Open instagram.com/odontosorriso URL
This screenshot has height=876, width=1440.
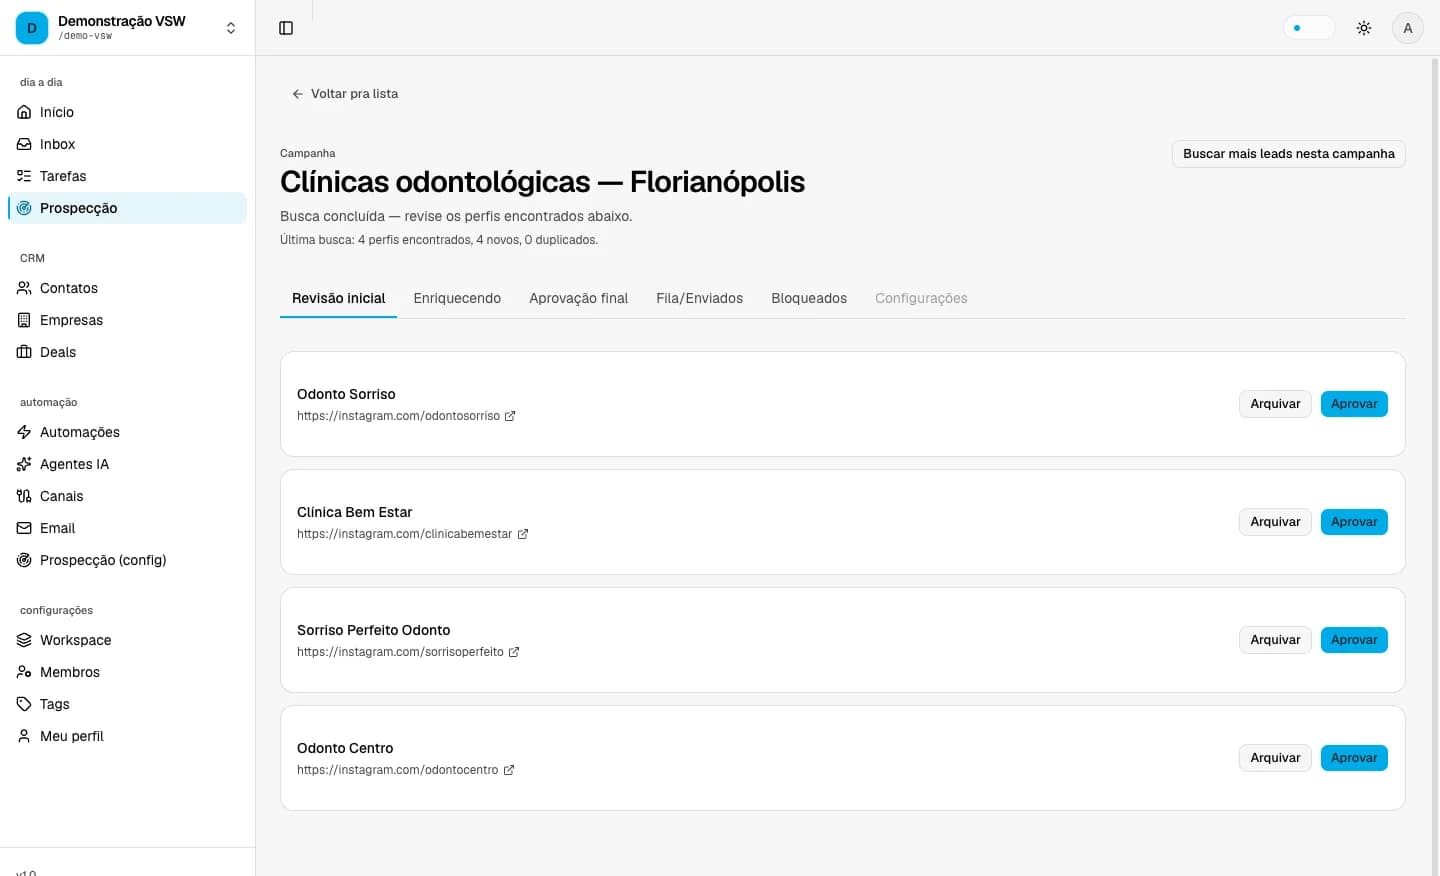[398, 416]
